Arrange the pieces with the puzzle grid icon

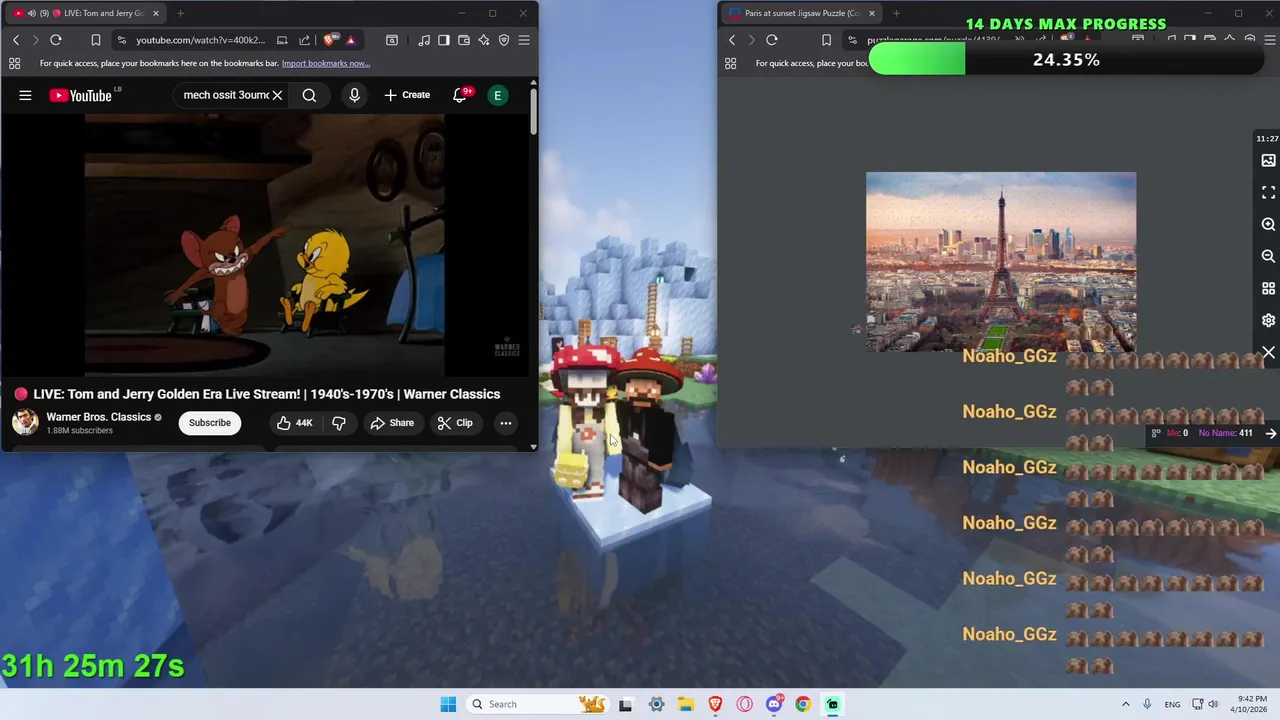click(x=1268, y=288)
